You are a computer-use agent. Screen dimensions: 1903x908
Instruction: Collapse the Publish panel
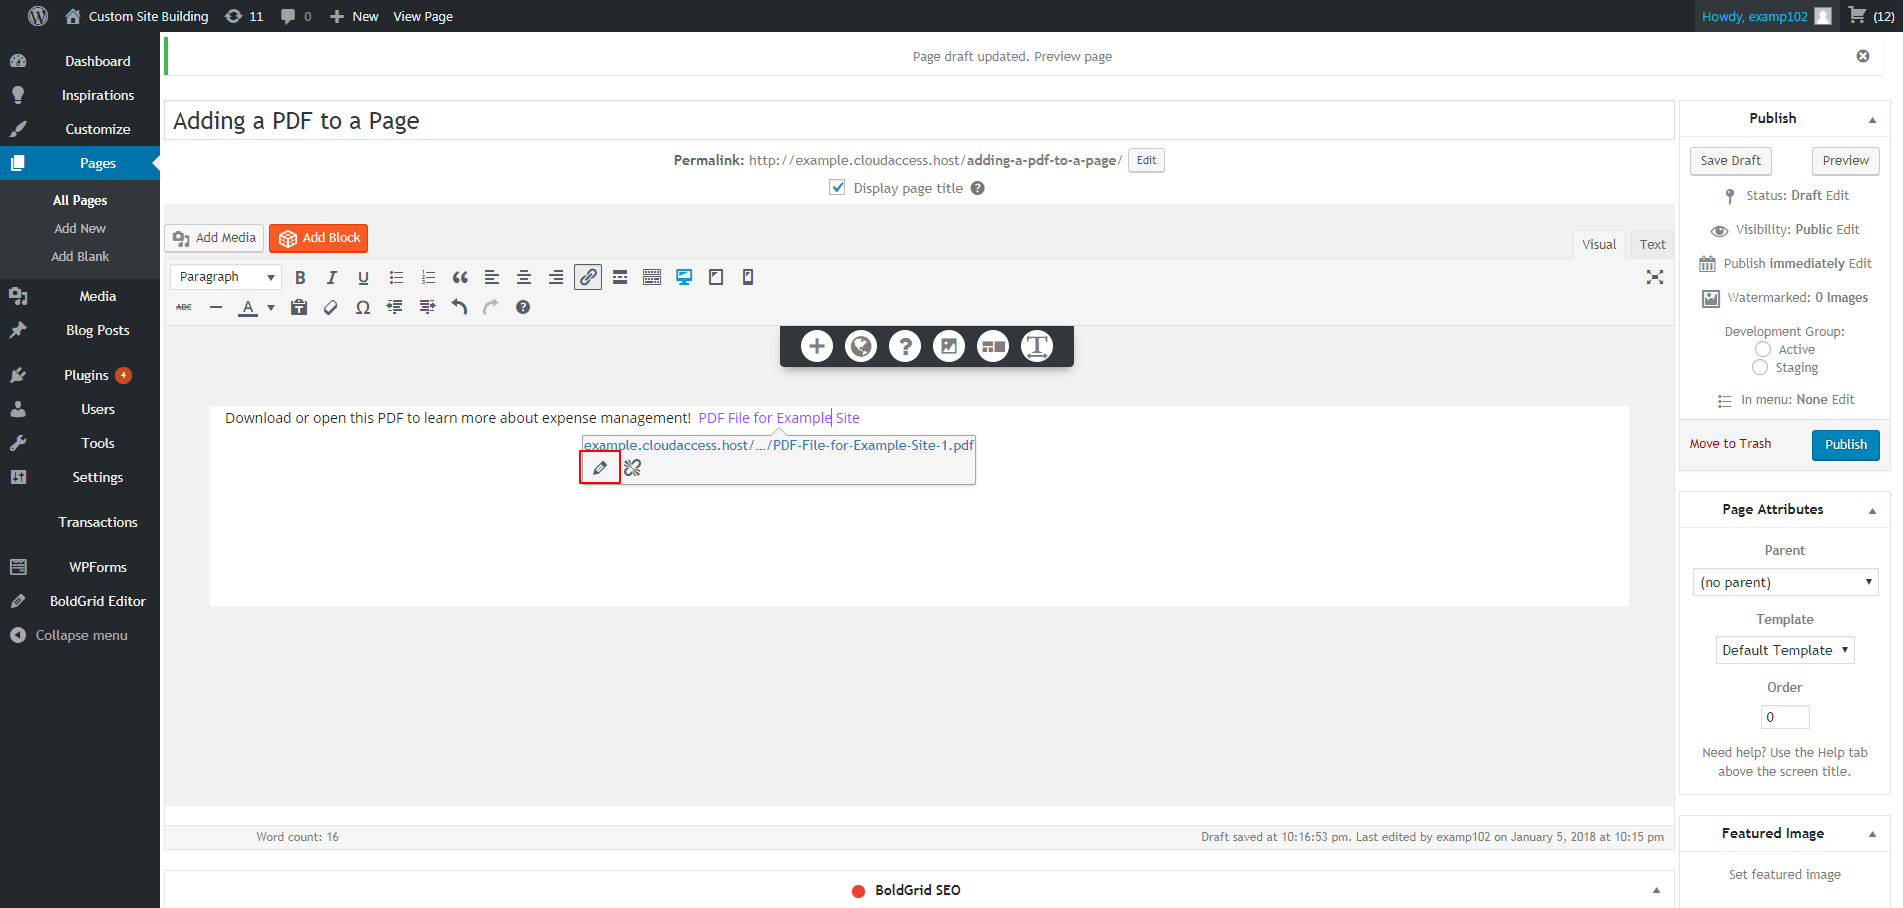tap(1873, 119)
